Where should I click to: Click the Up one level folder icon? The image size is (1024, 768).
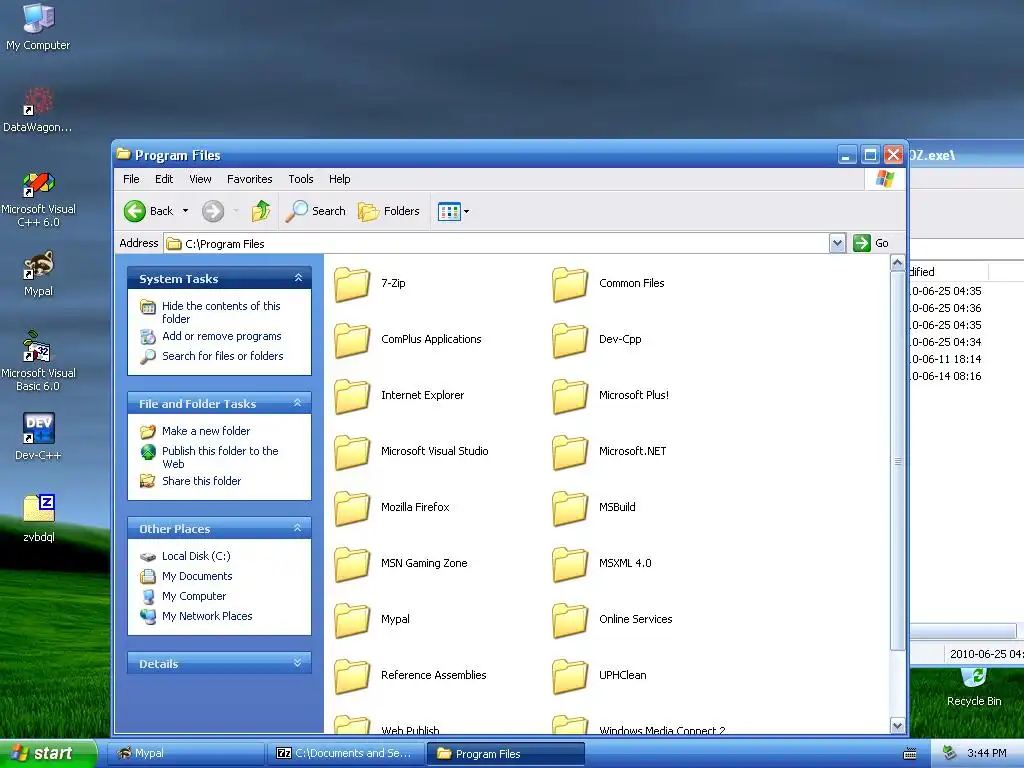(261, 211)
